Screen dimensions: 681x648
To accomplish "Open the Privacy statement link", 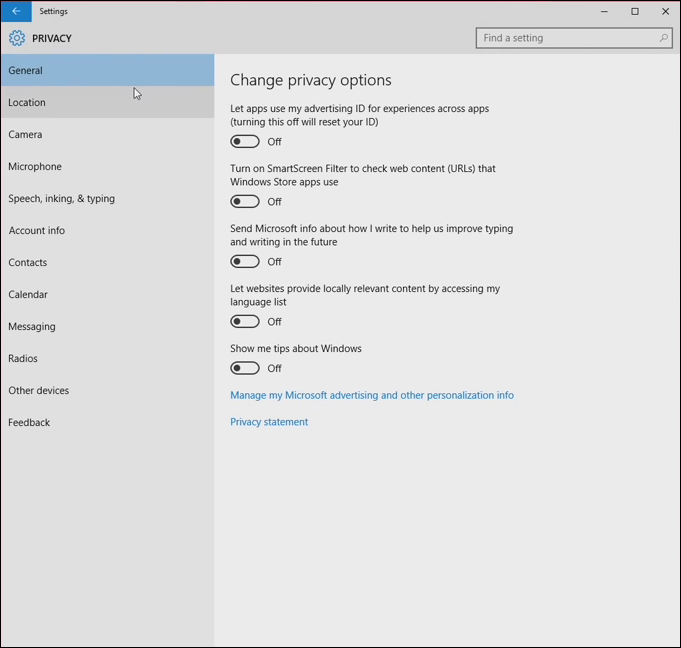I will coord(269,422).
